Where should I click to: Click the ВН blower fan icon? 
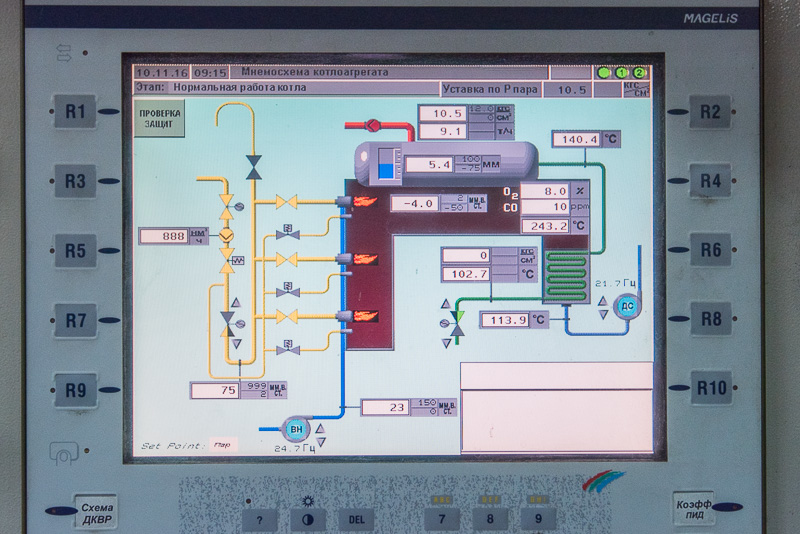point(296,429)
